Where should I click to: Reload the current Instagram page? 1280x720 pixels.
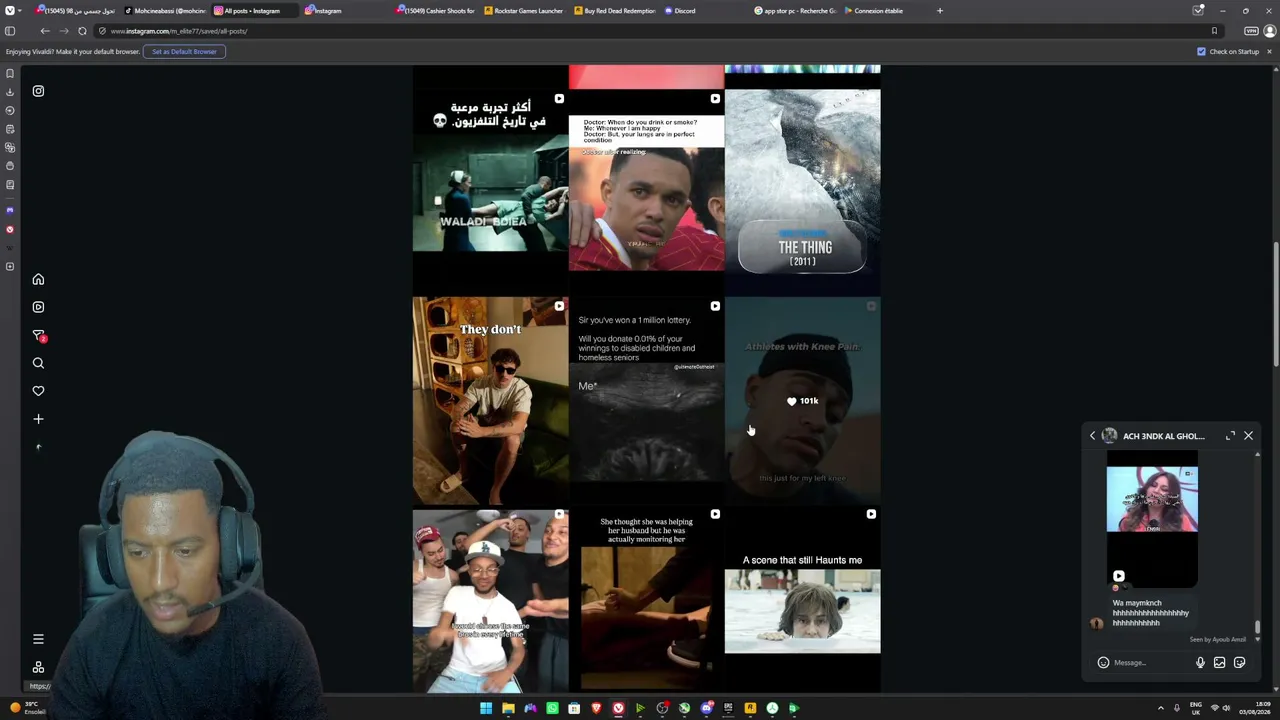tap(82, 31)
